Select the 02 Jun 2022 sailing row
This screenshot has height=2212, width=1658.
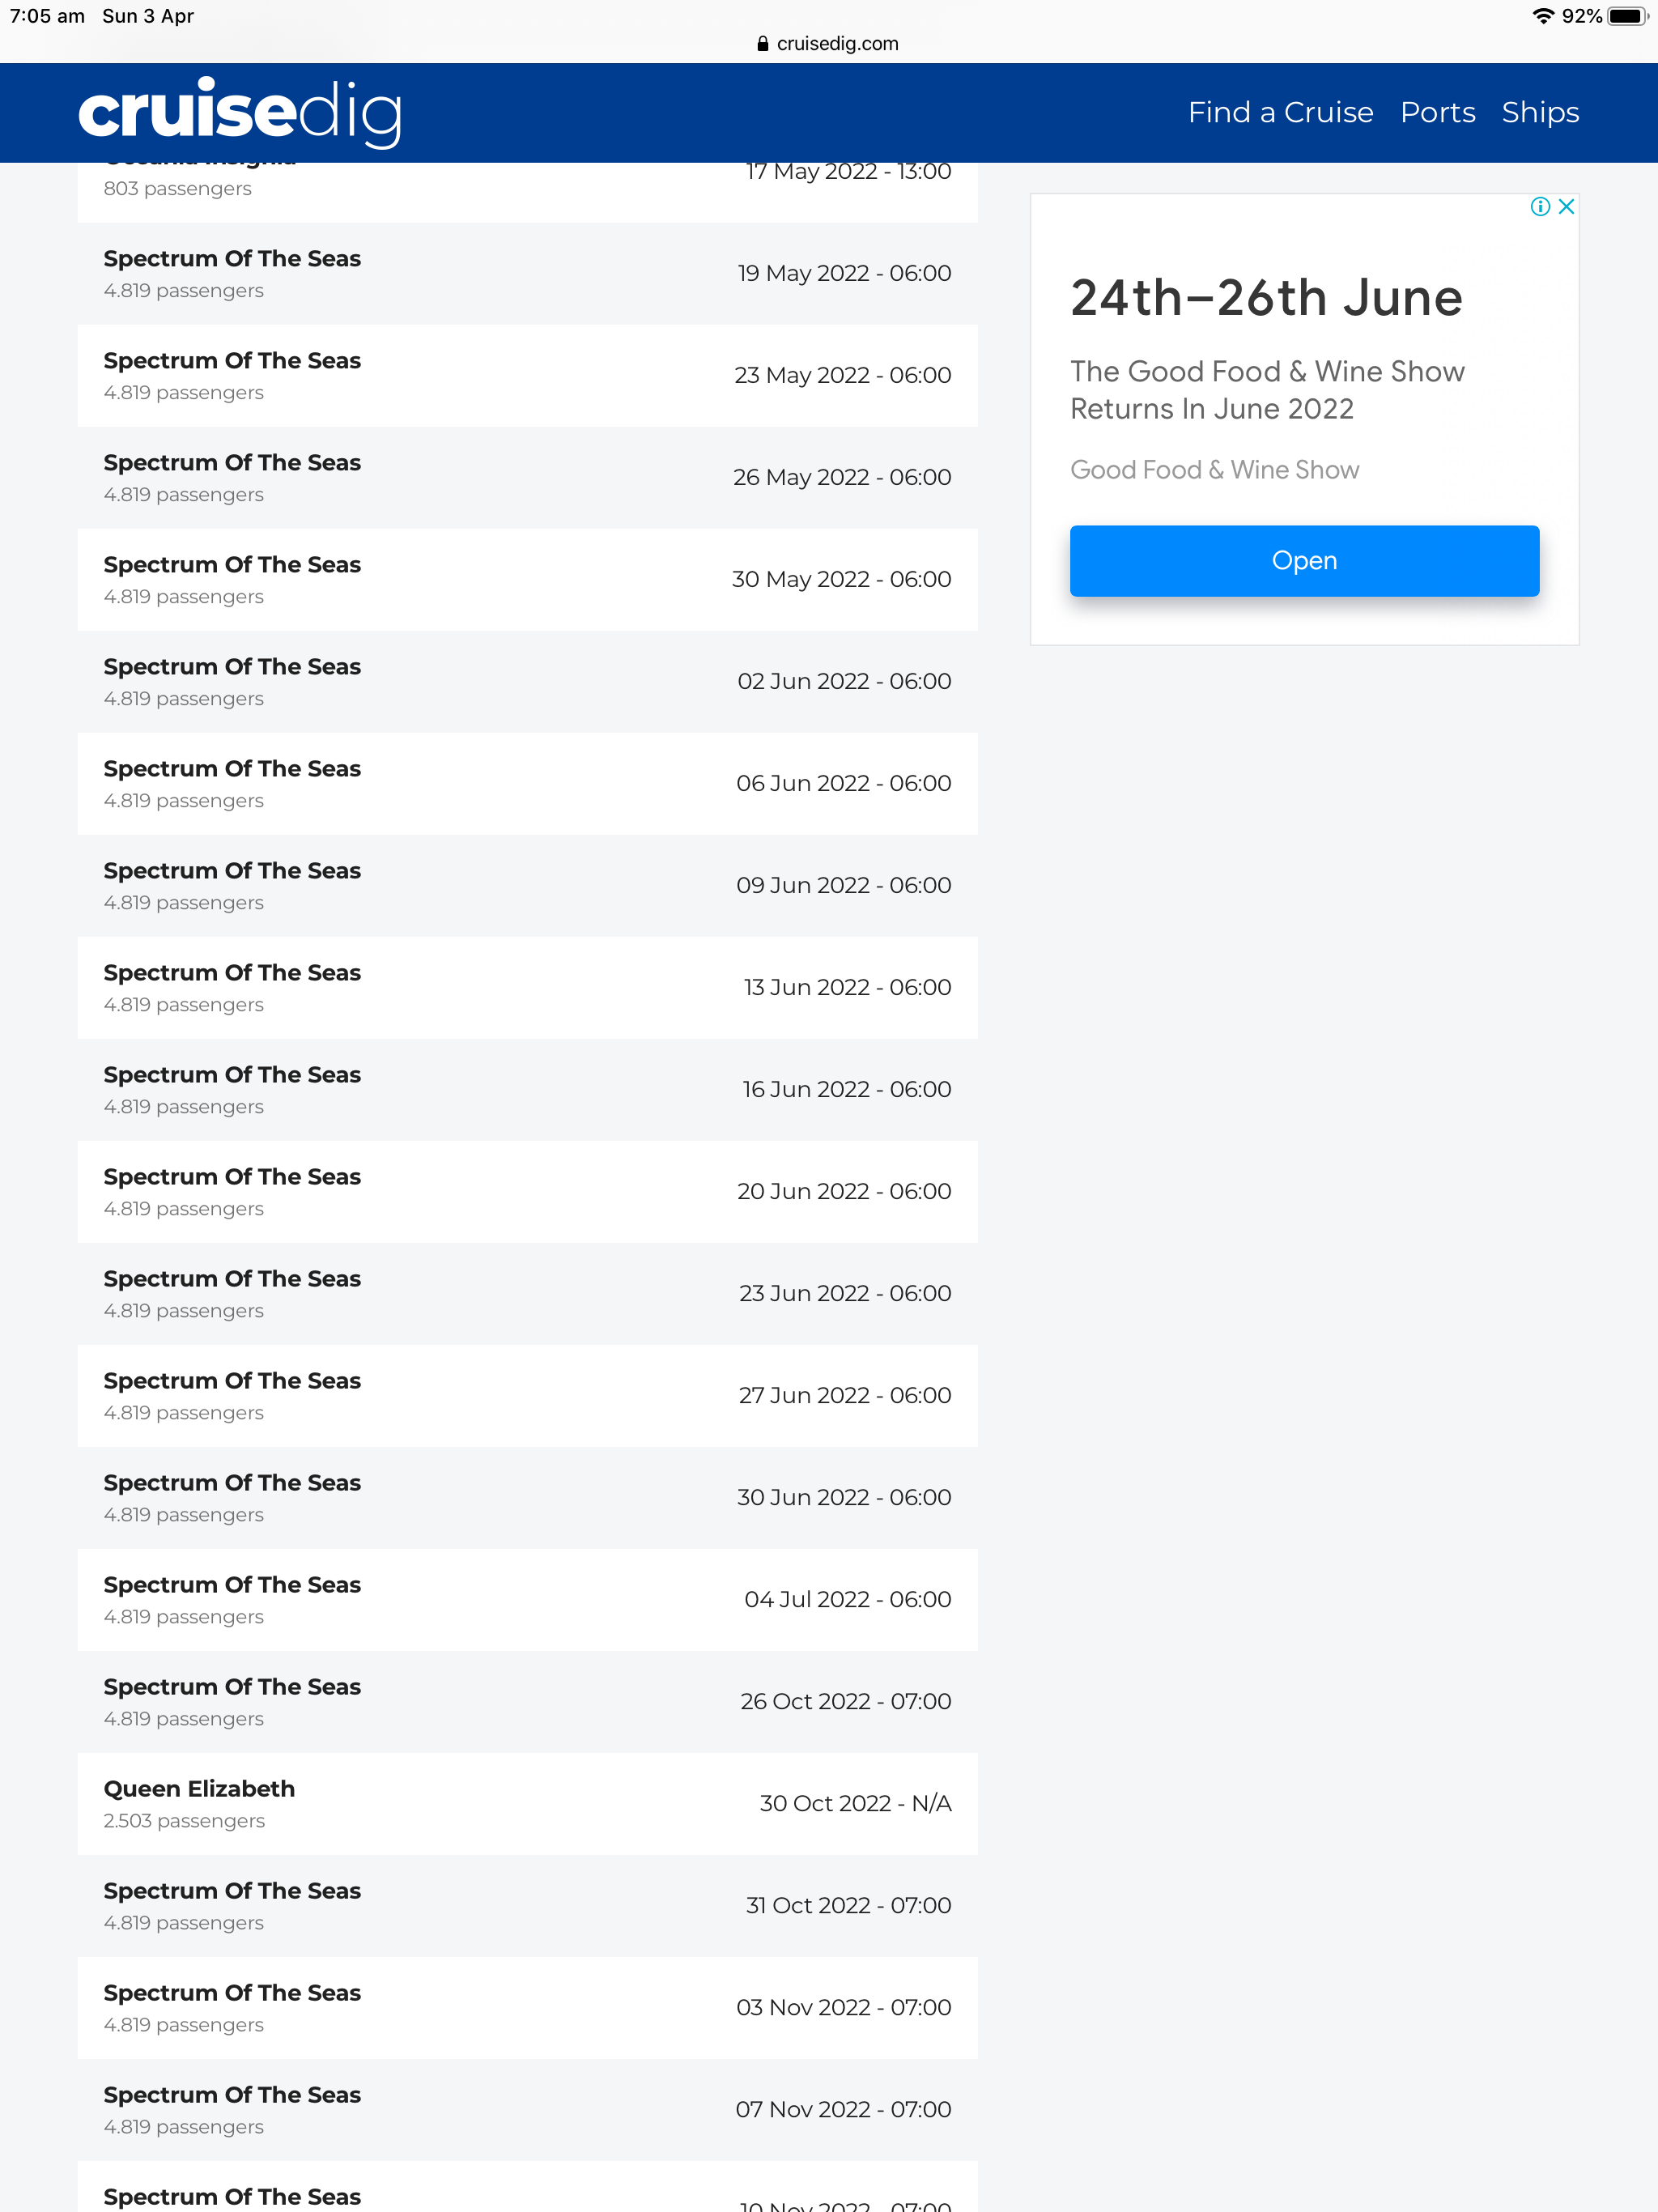[x=528, y=682]
